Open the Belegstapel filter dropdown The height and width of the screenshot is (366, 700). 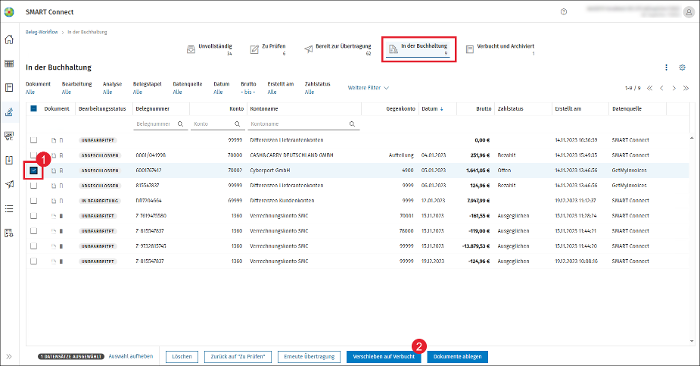147,88
